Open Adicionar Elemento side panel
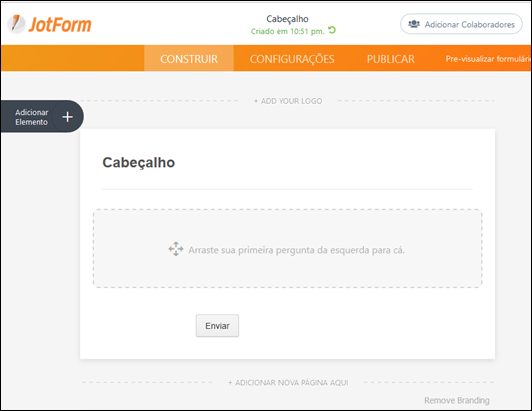Image resolution: width=532 pixels, height=411 pixels. (42, 116)
